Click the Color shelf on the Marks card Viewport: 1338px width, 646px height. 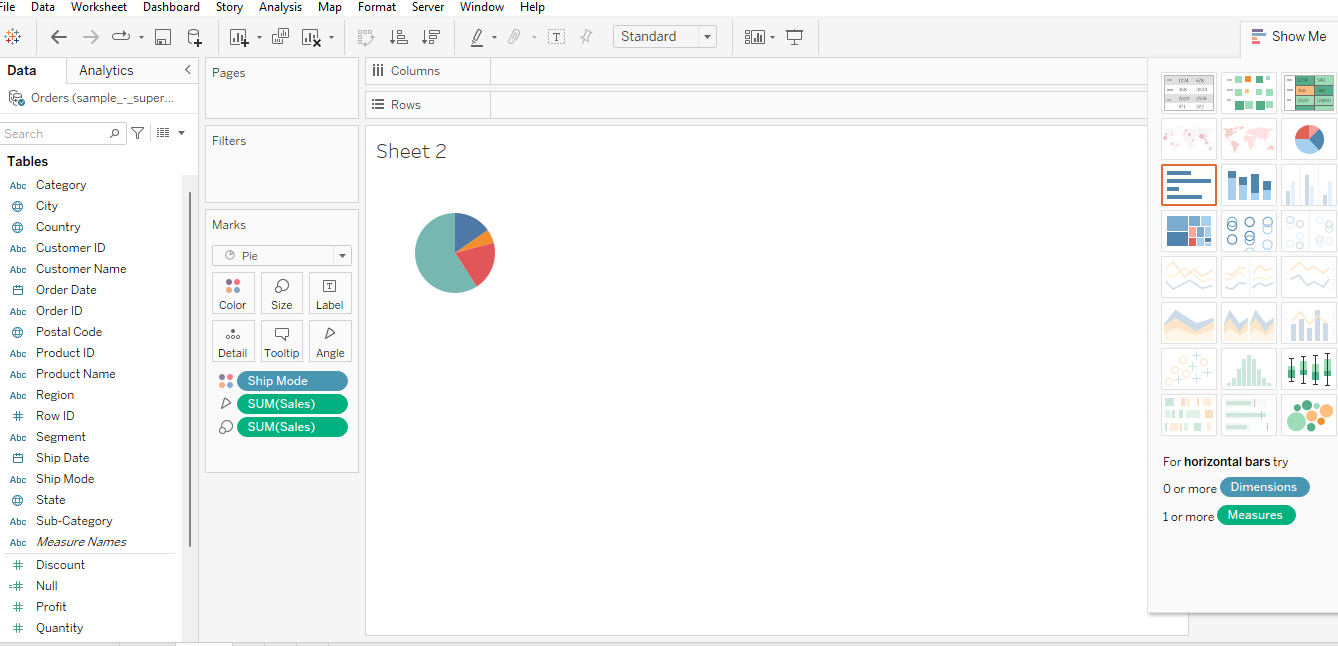pos(232,292)
